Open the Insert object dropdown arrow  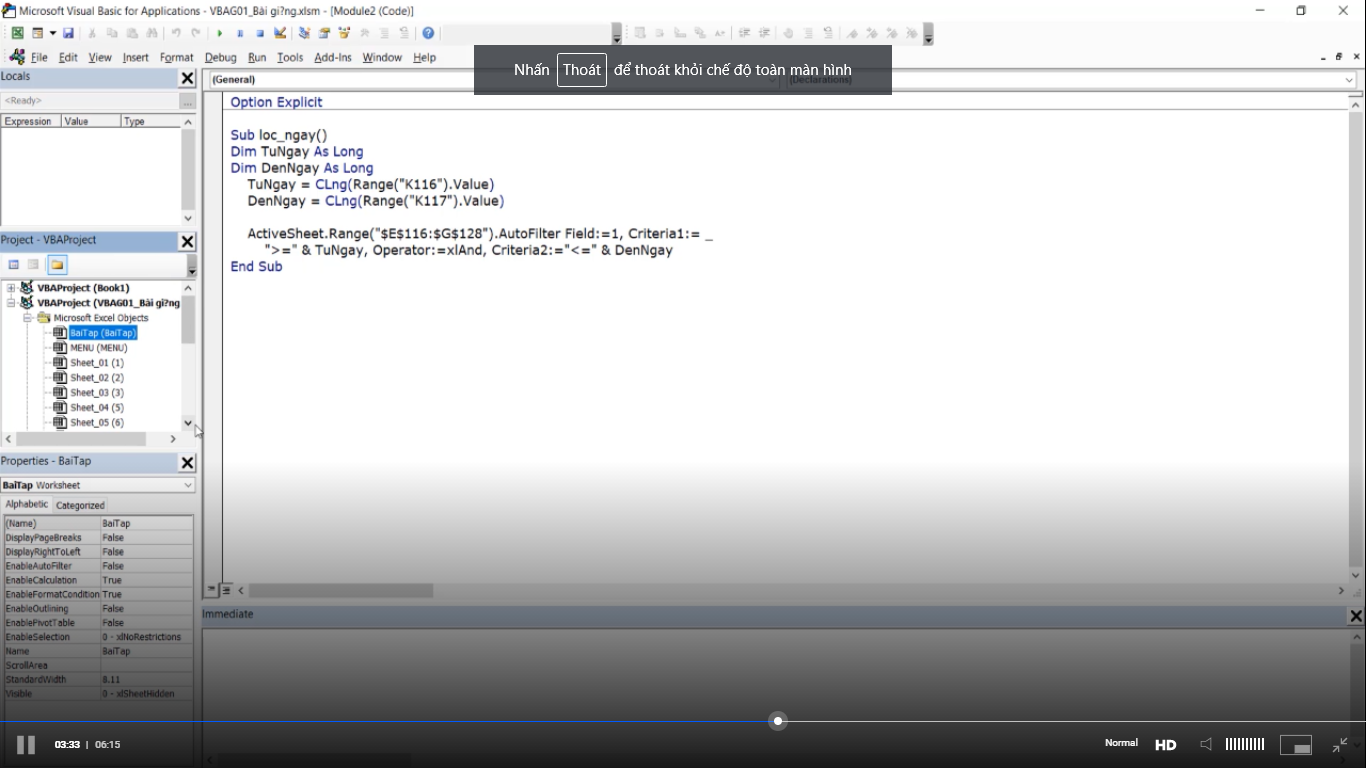click(53, 33)
